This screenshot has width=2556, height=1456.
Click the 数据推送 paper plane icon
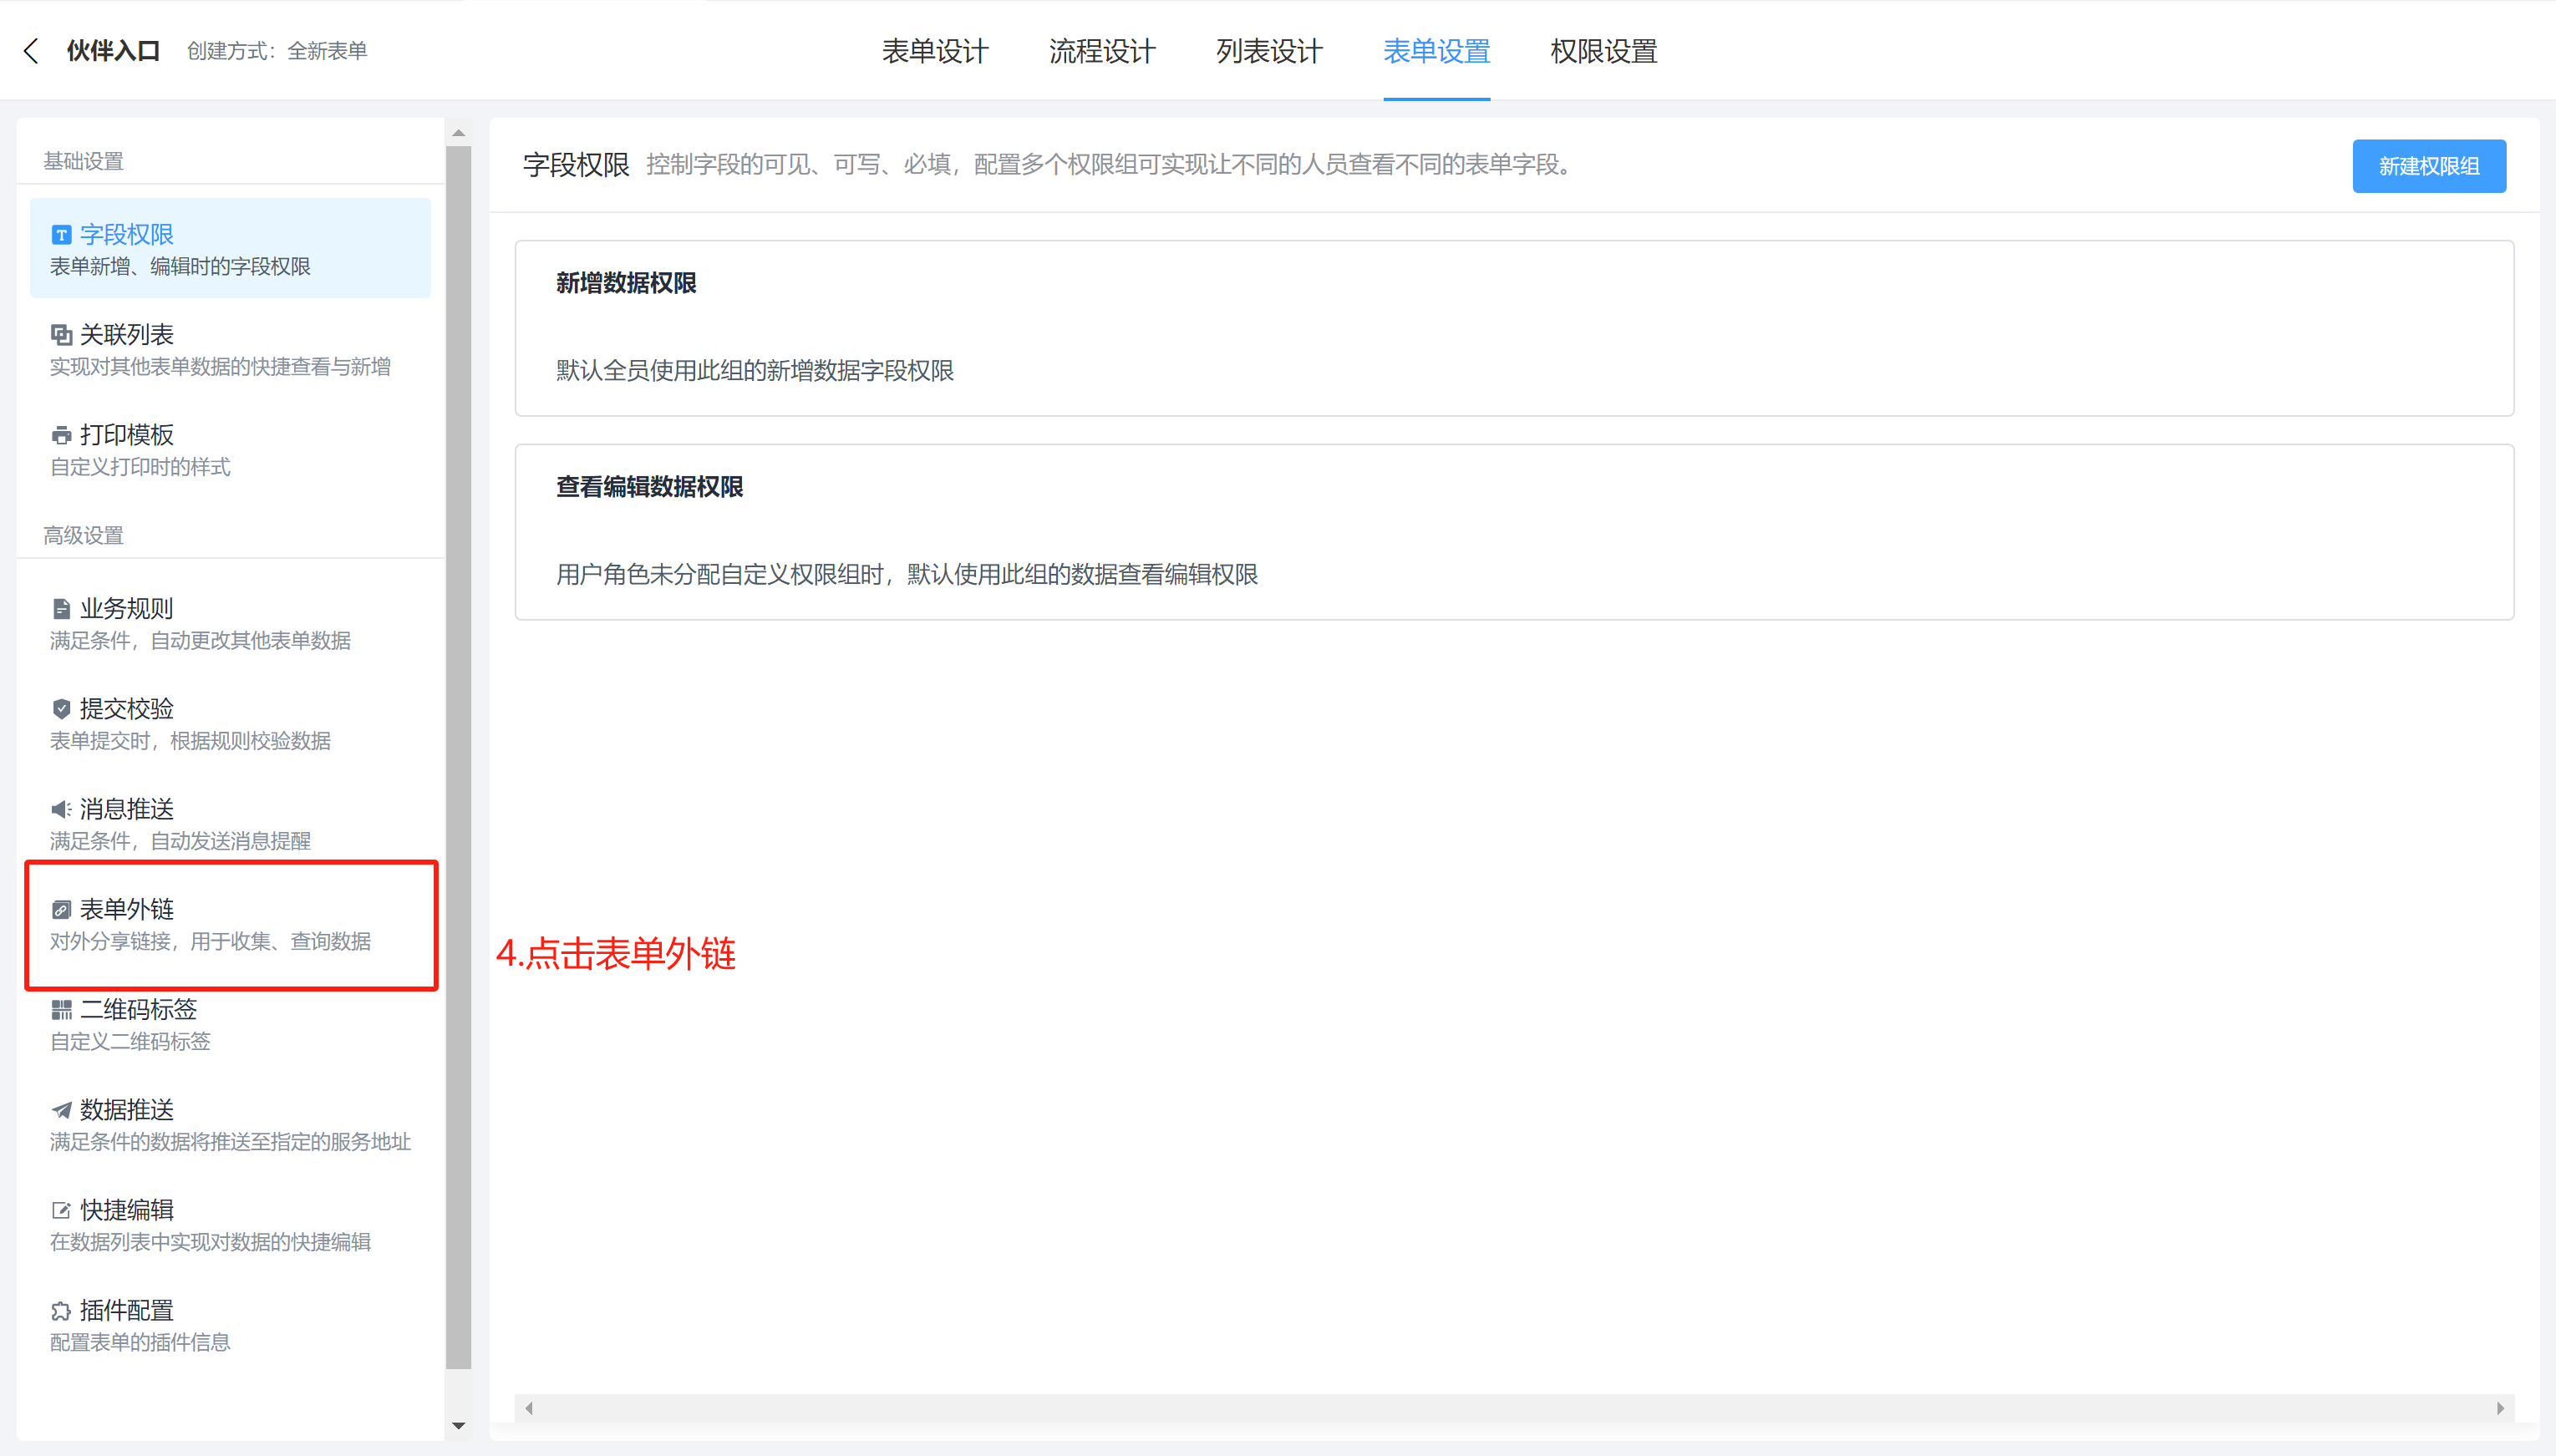click(61, 1110)
